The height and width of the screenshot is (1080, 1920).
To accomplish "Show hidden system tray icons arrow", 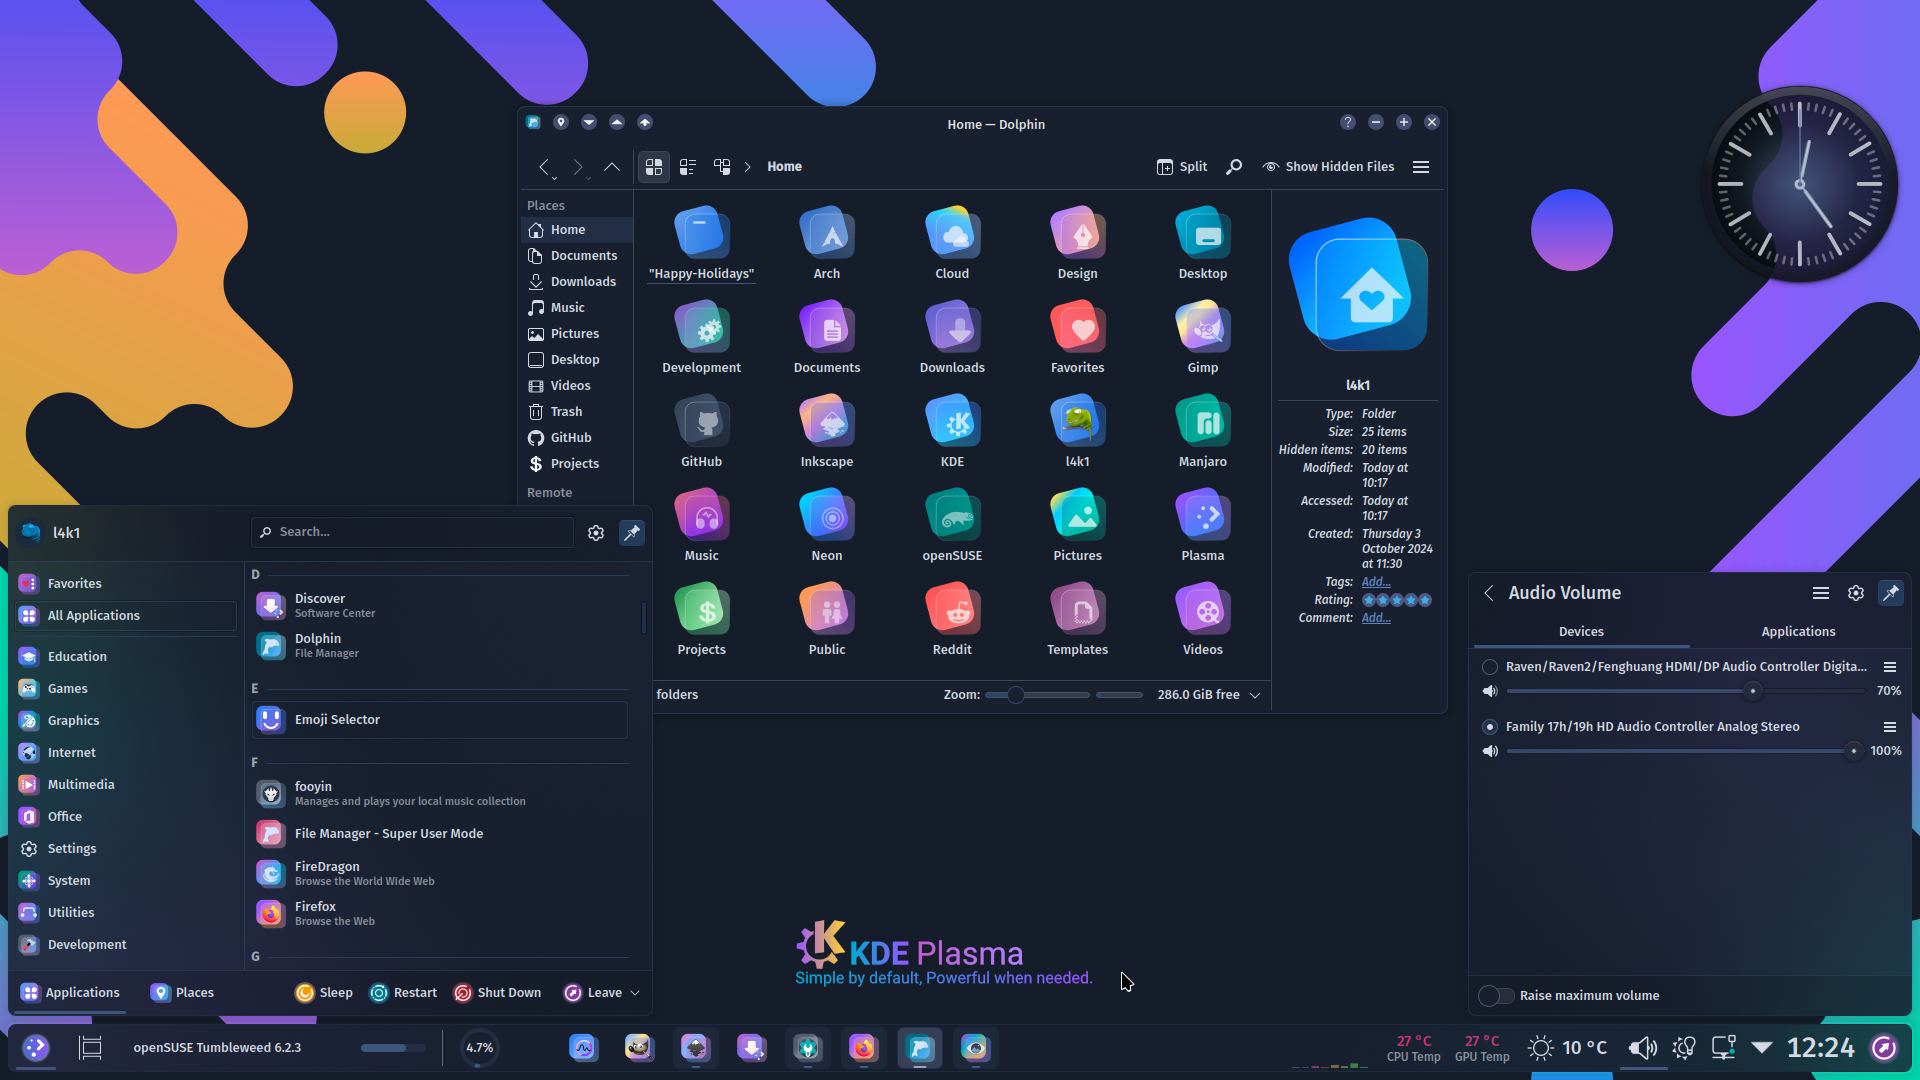I will tap(1762, 1048).
